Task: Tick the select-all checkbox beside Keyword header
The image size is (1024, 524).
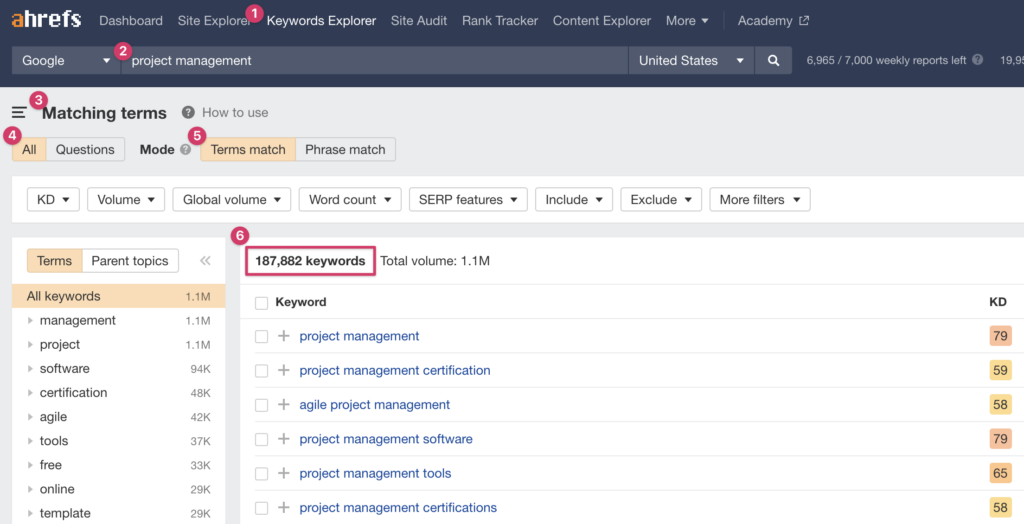Action: tap(262, 302)
